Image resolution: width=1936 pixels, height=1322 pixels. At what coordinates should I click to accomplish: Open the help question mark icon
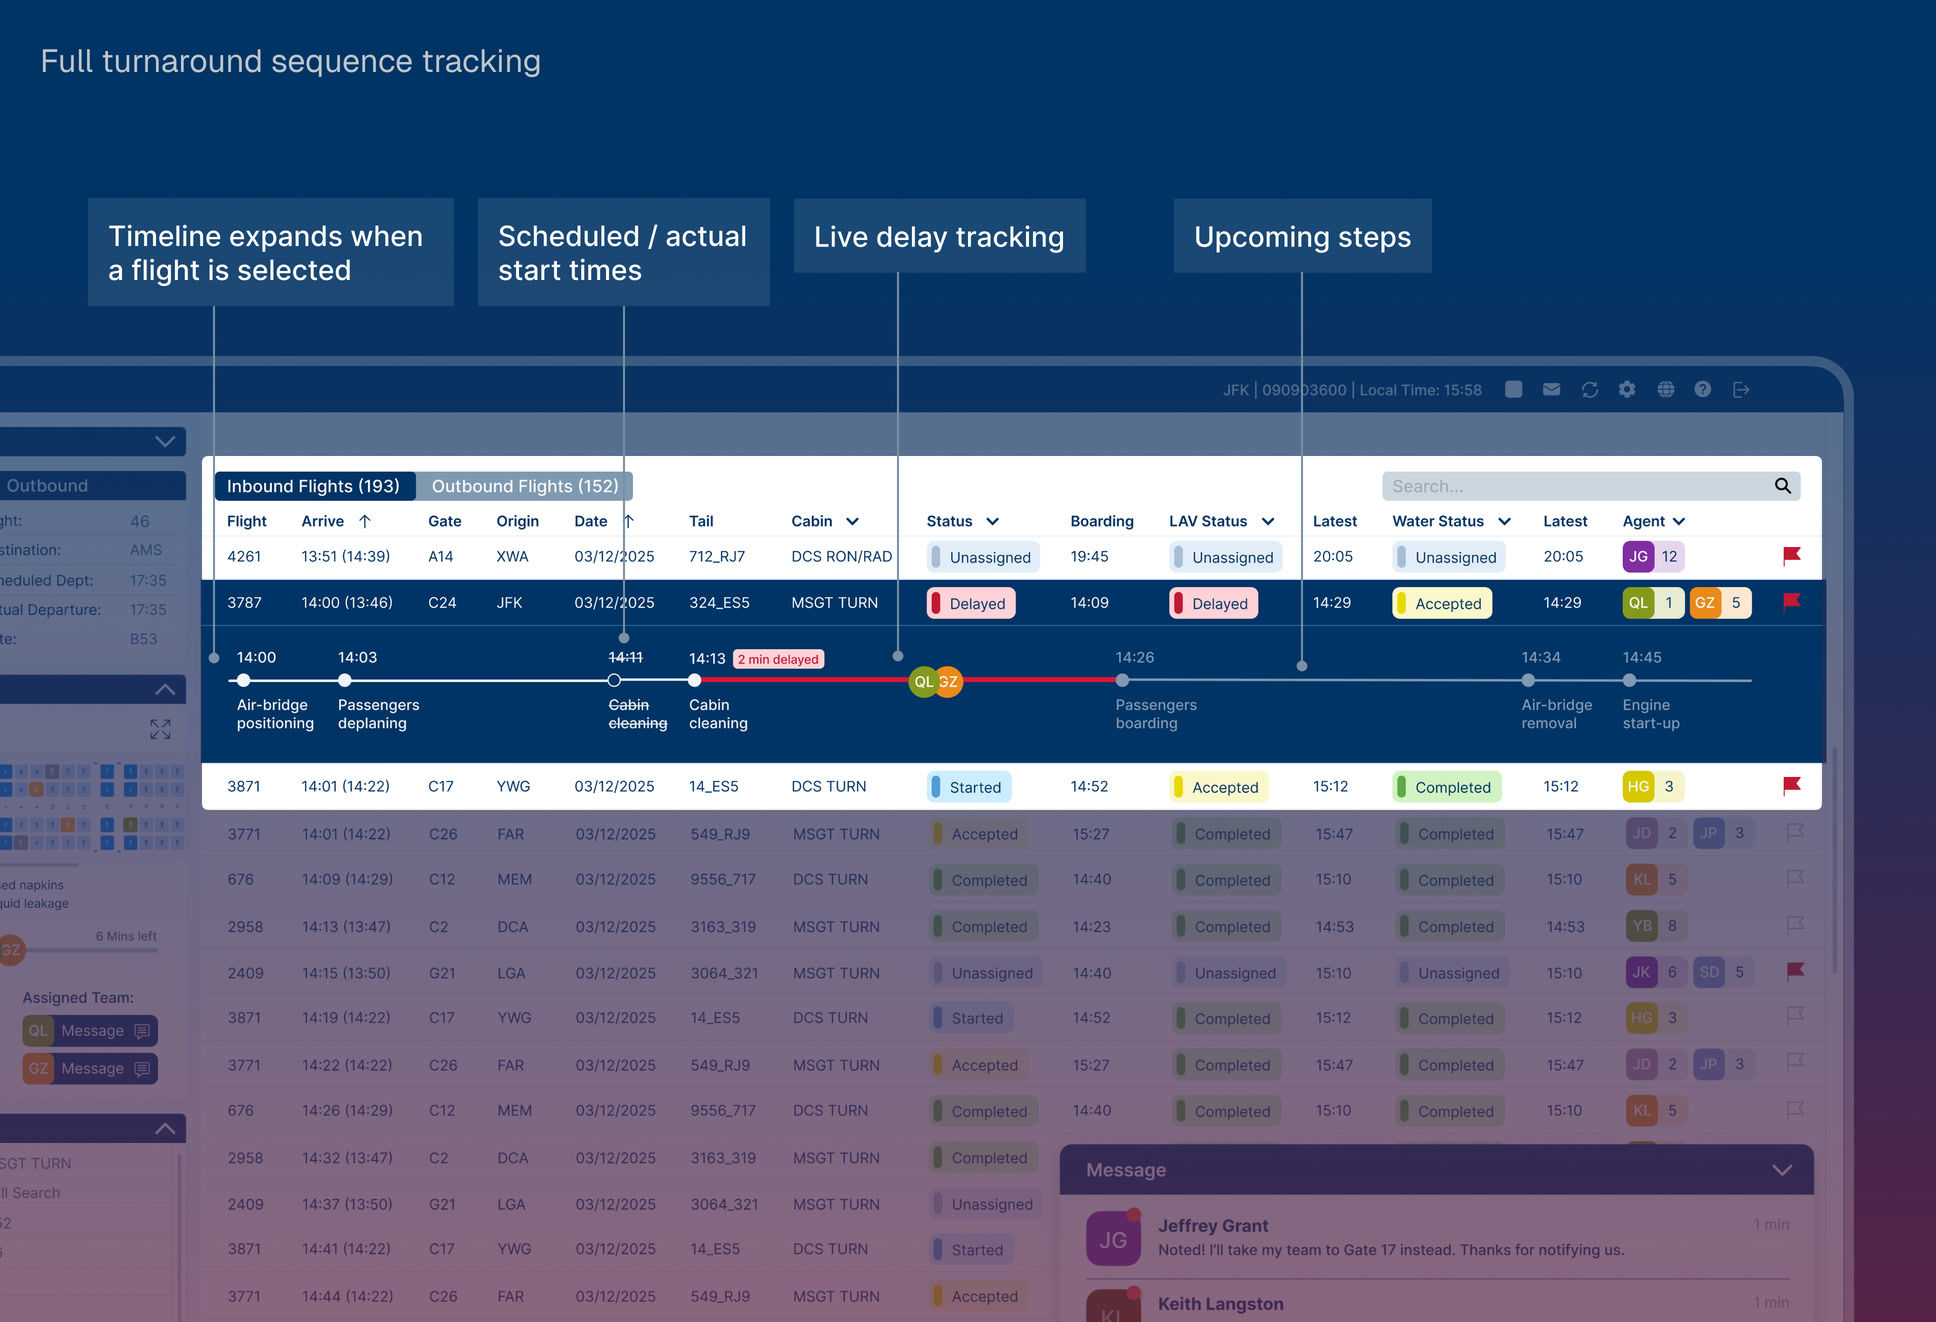[1703, 390]
